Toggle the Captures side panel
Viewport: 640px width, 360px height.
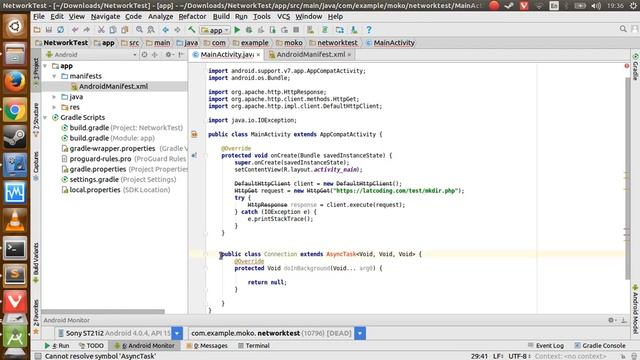point(36,166)
